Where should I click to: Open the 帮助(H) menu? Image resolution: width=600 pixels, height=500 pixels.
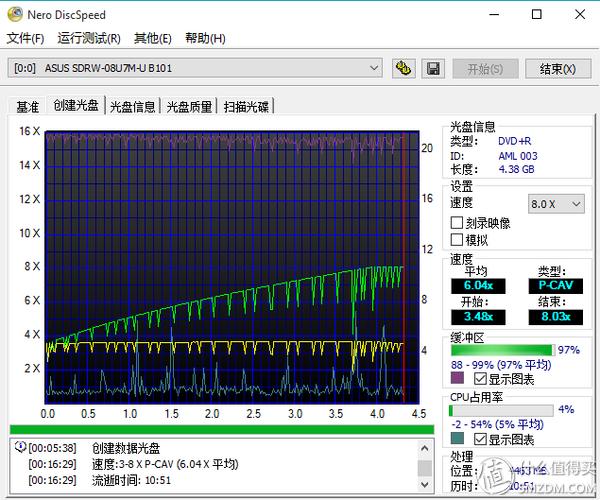[205, 39]
